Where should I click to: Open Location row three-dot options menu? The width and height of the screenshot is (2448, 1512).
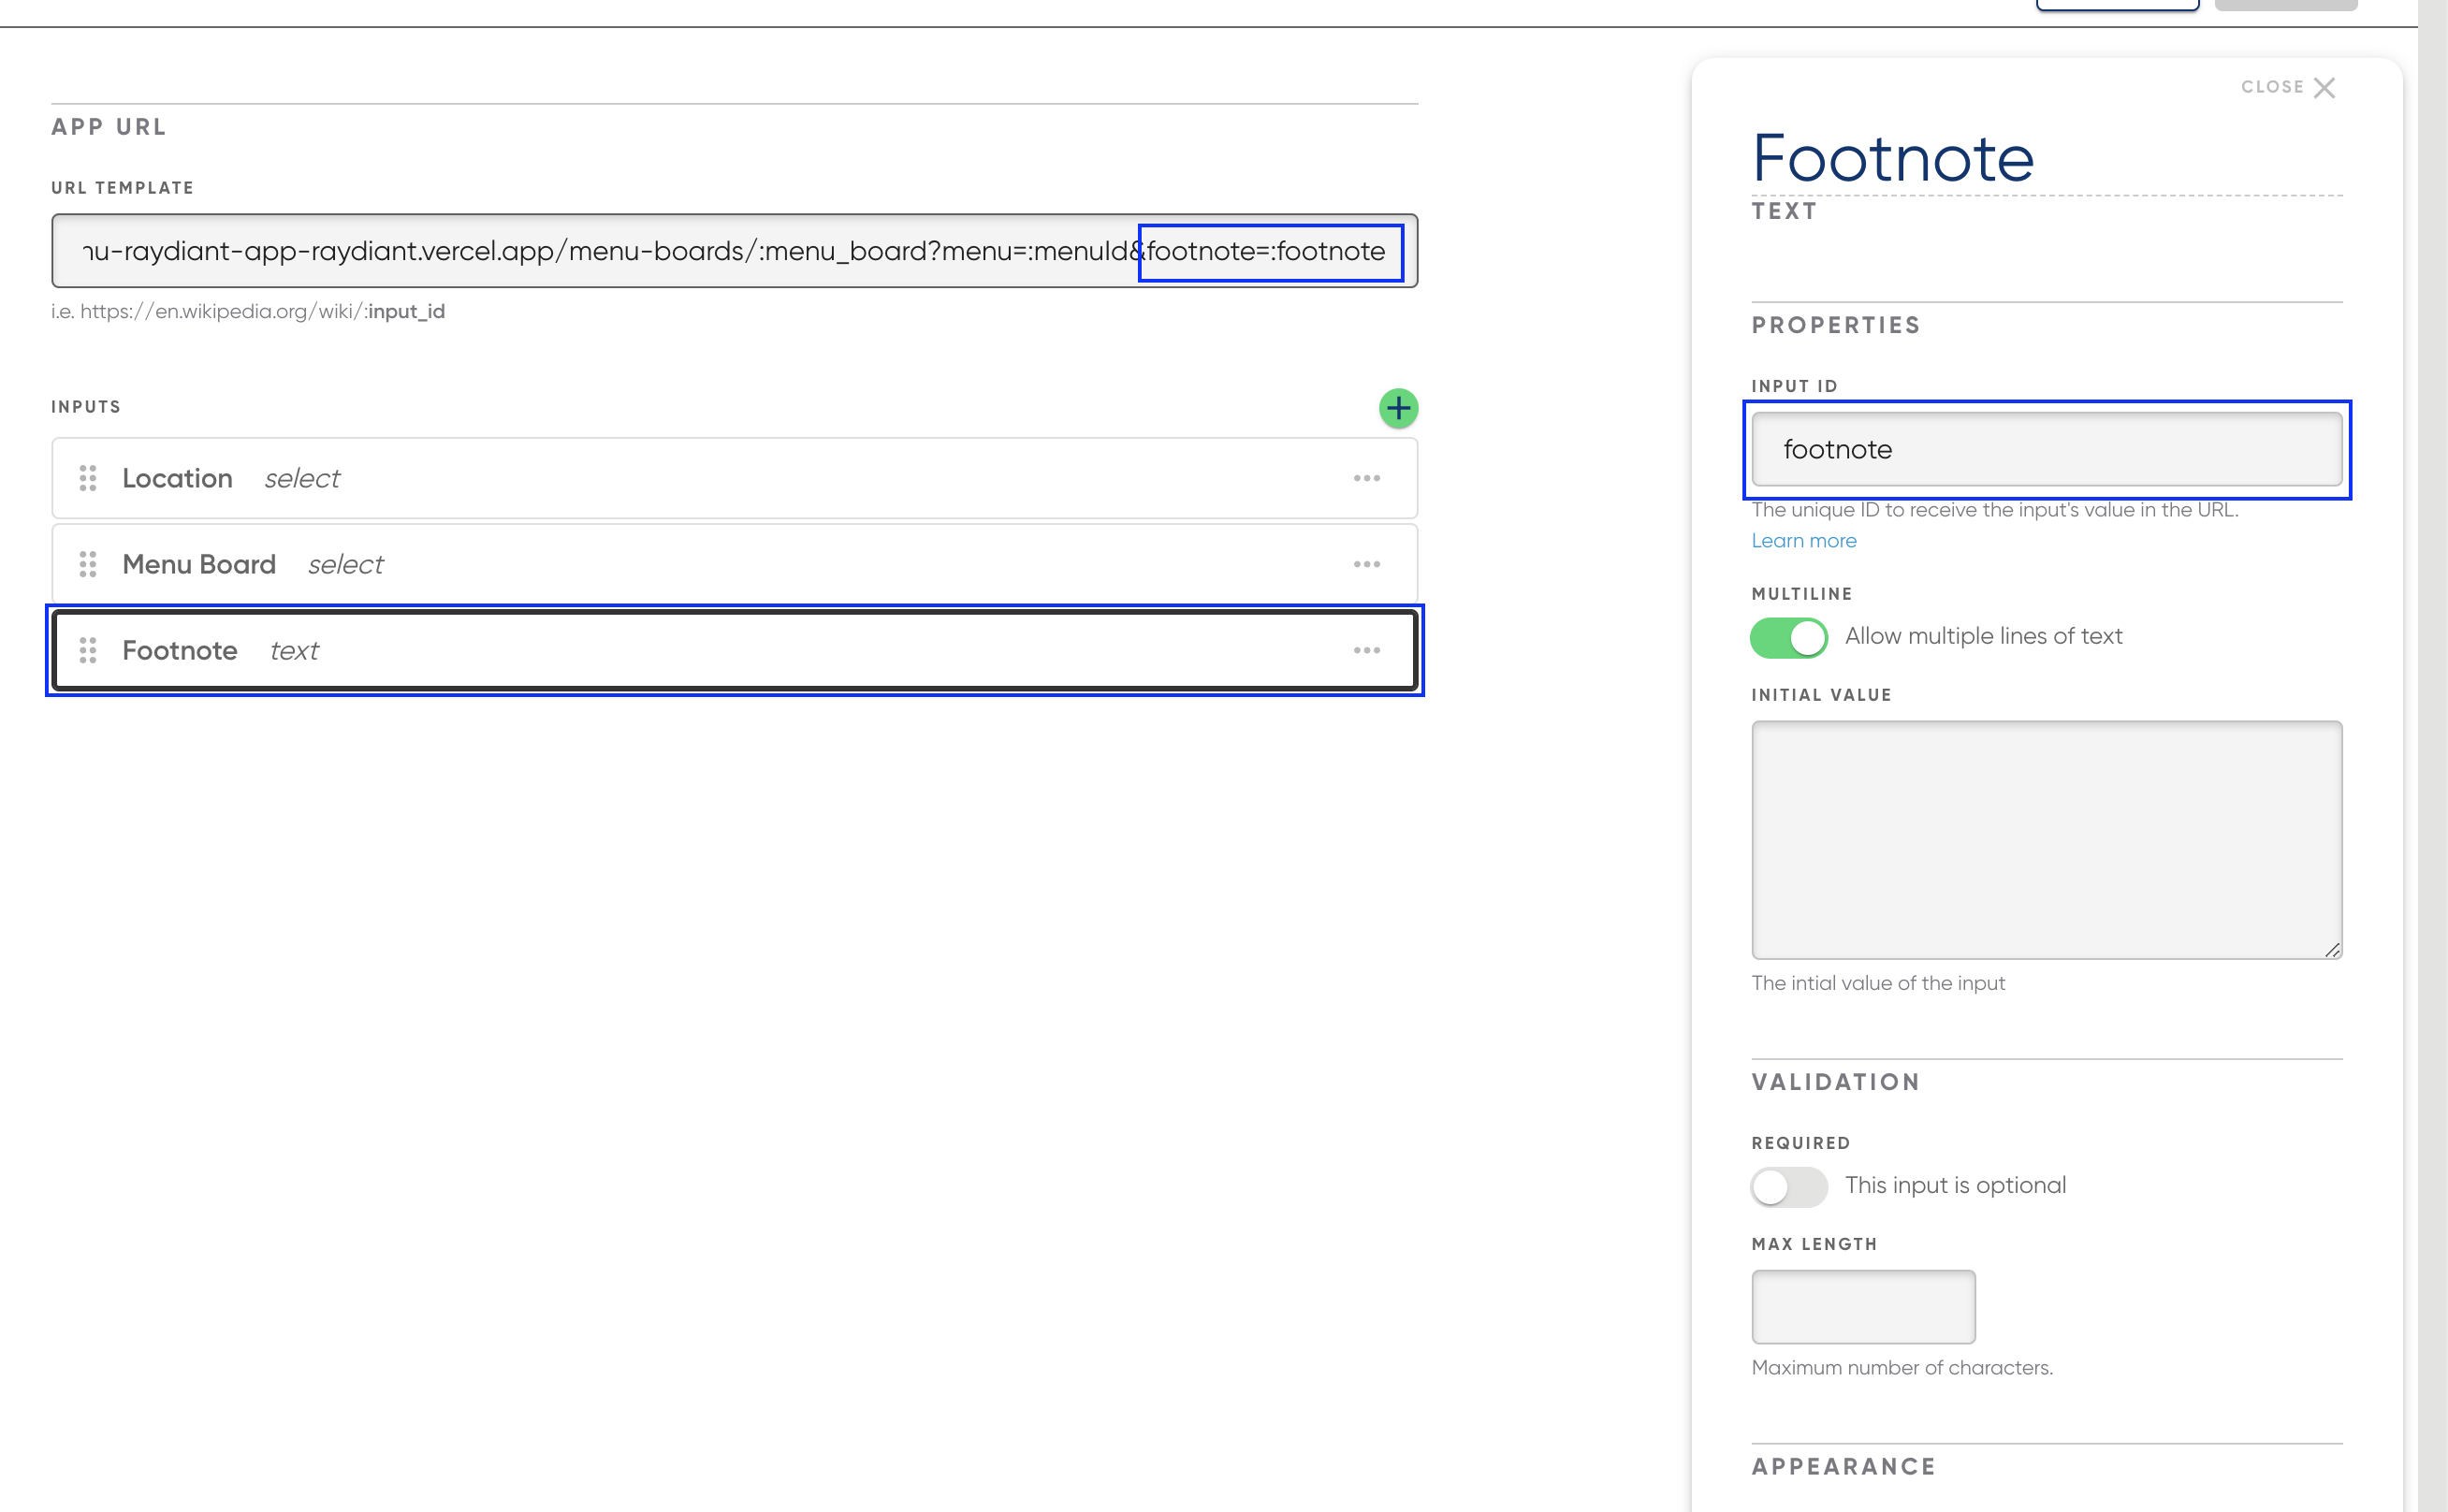click(x=1366, y=478)
